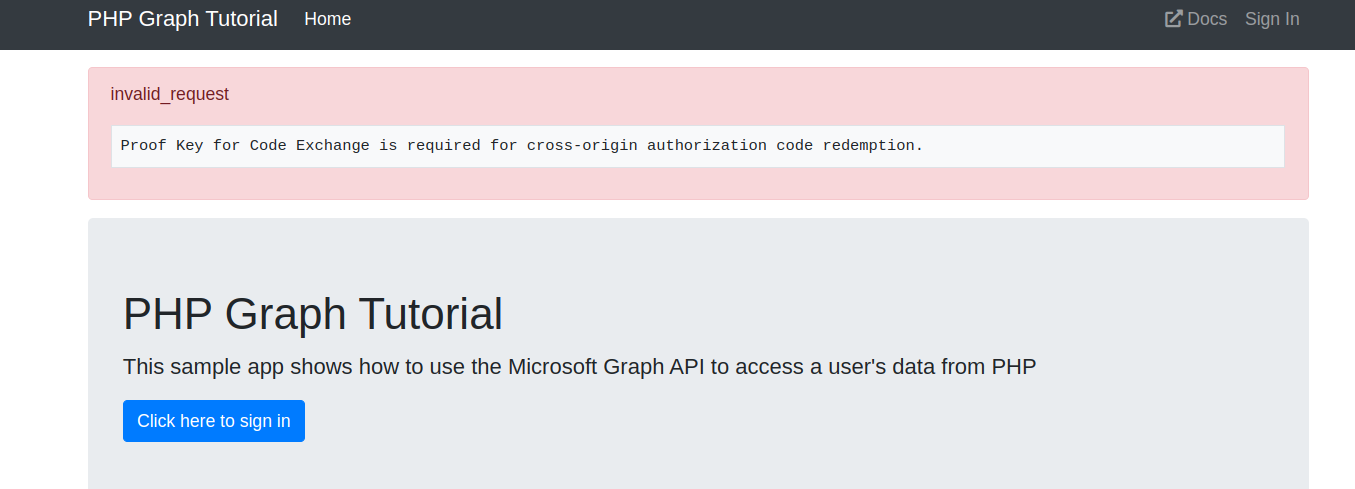This screenshot has height=489, width=1355.
Task: Go to the Home nav item
Action: click(x=328, y=19)
